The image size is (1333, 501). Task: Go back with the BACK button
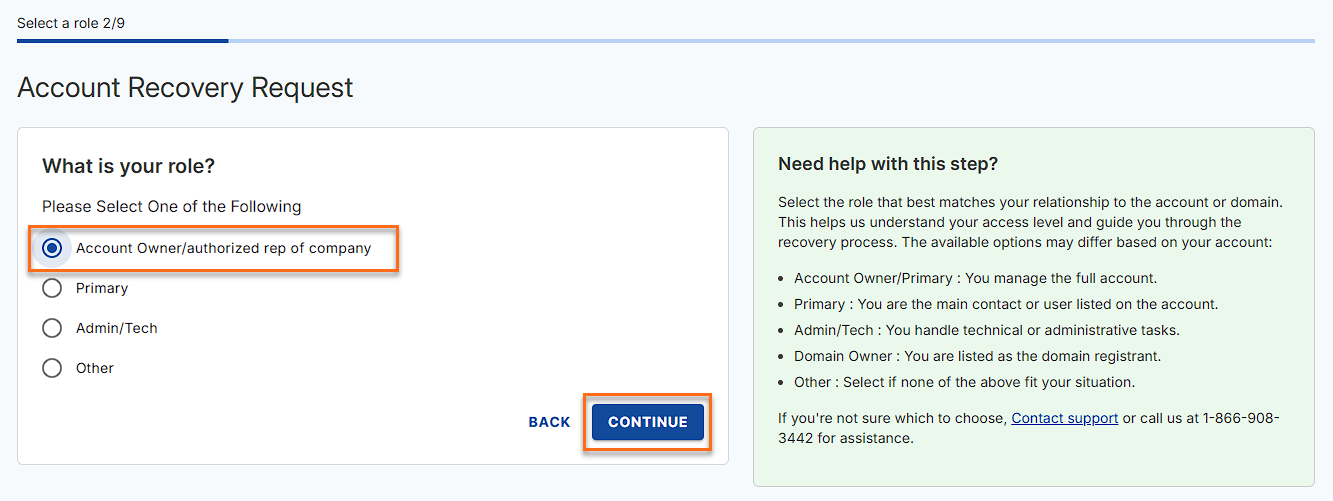(x=549, y=422)
